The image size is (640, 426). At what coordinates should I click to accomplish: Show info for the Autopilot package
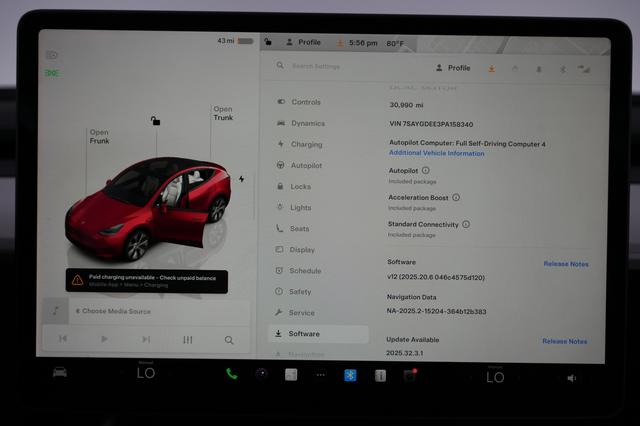coord(425,170)
